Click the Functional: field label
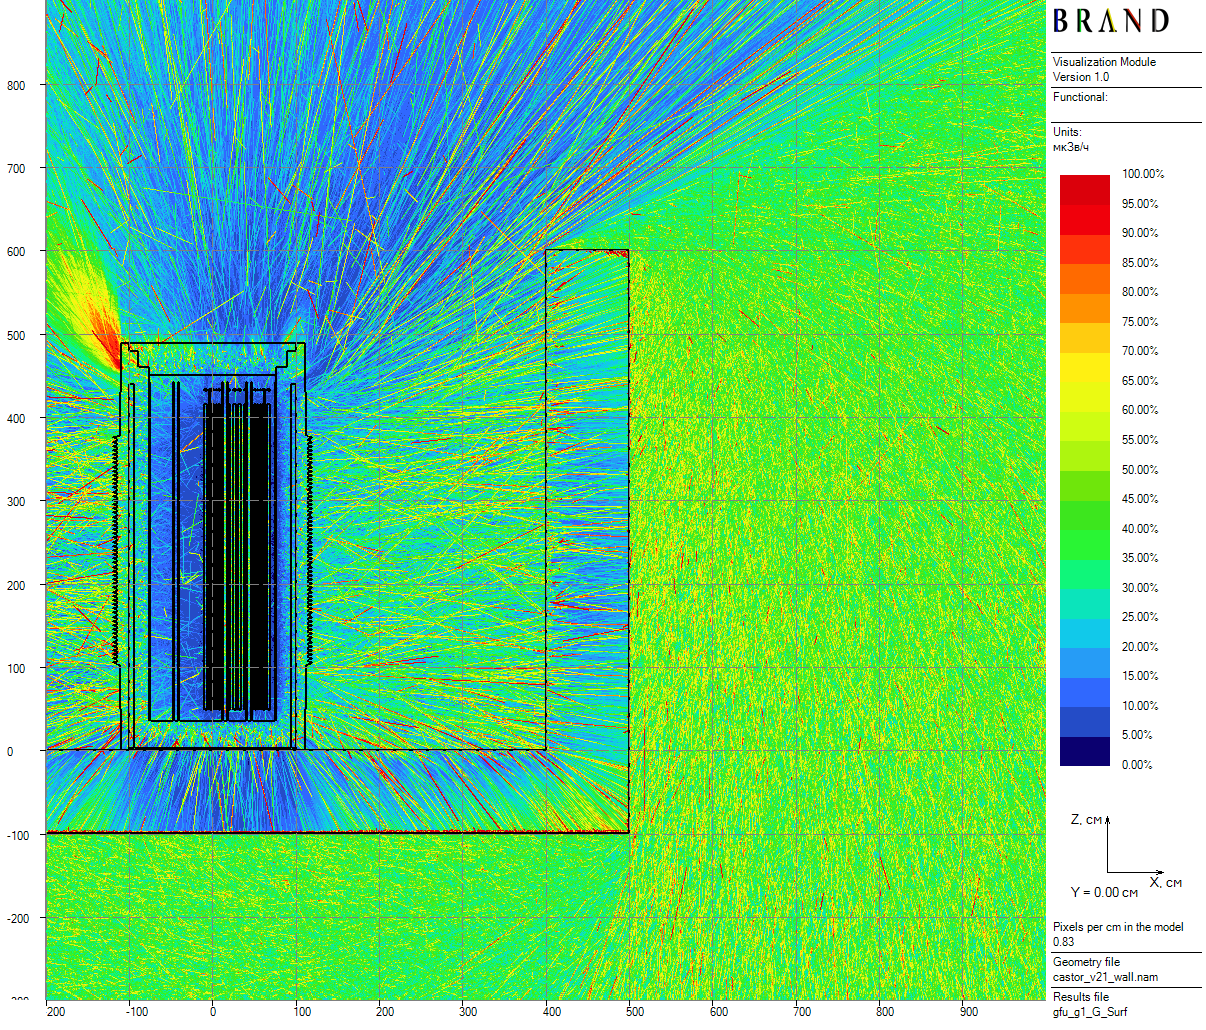This screenshot has width=1206, height=1030. [1080, 97]
